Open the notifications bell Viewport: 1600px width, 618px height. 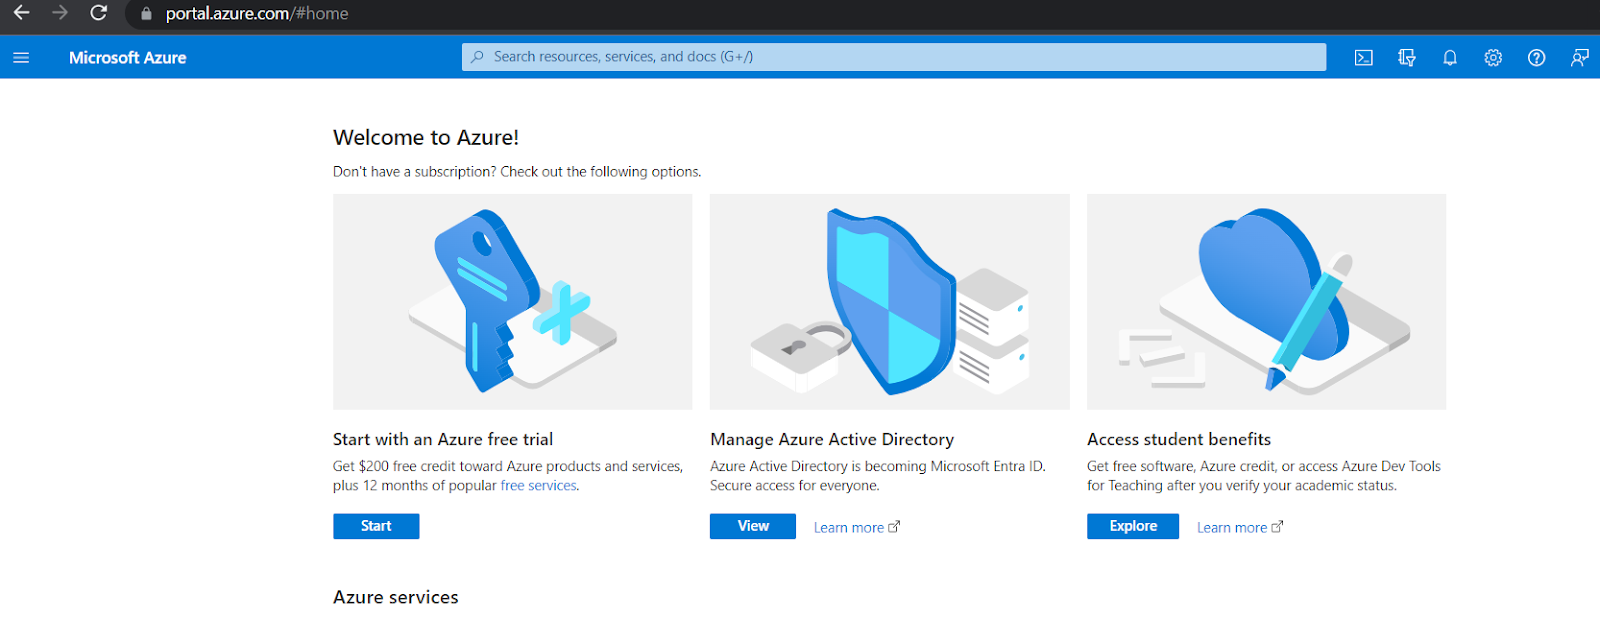pos(1450,58)
